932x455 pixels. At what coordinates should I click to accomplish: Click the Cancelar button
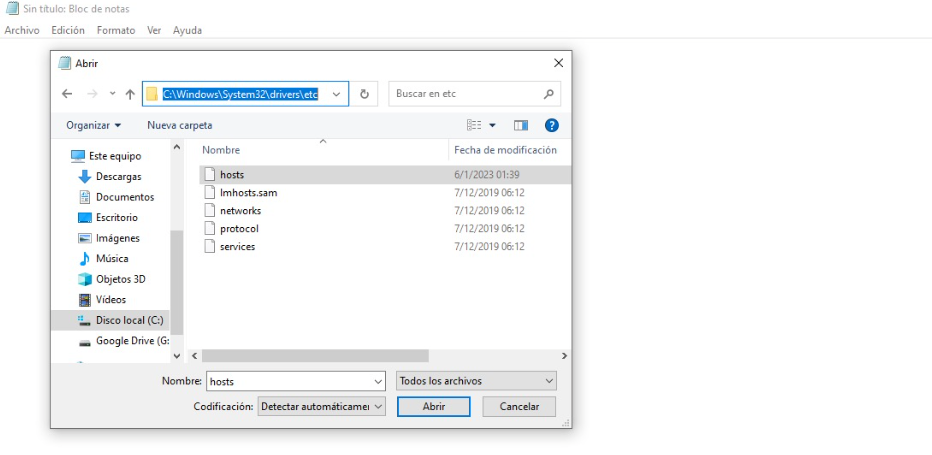click(x=519, y=407)
